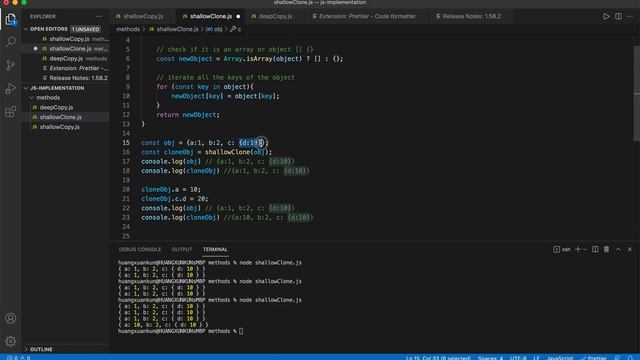640x360 pixels.
Task: Click the errors and warnings status item
Action: (19, 358)
